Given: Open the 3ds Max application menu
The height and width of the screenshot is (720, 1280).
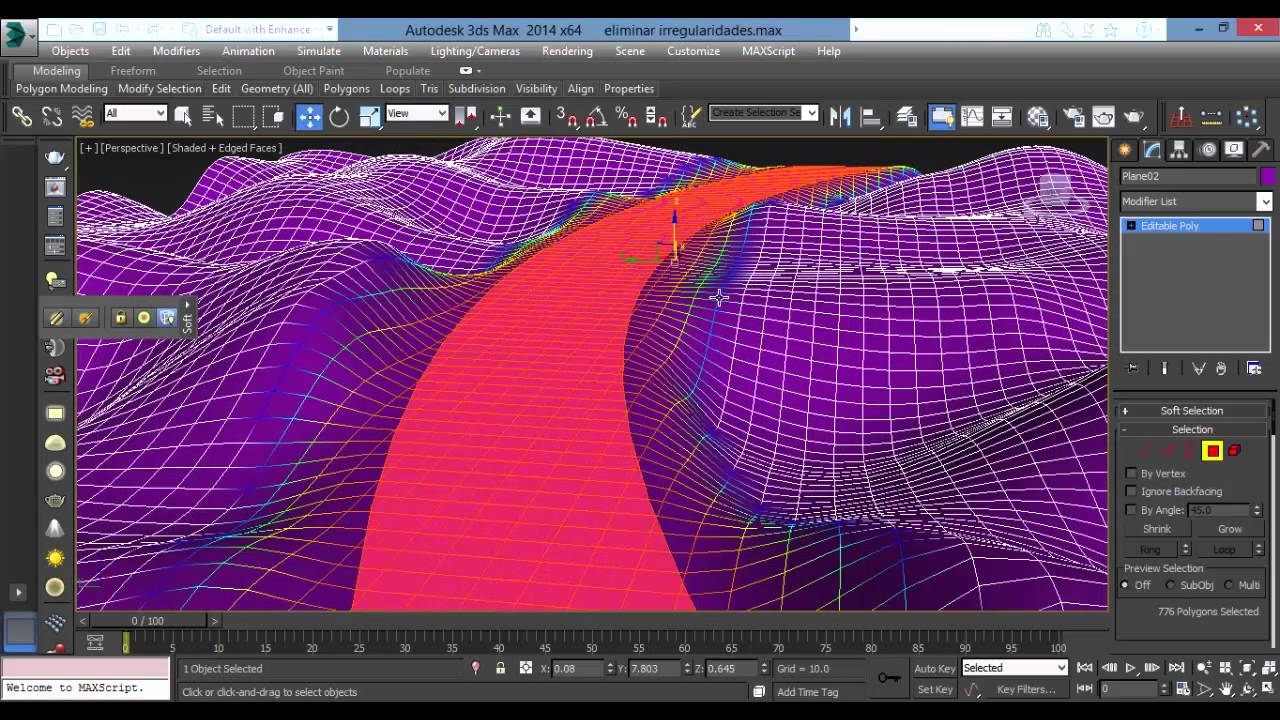Looking at the screenshot, I should click(15, 36).
